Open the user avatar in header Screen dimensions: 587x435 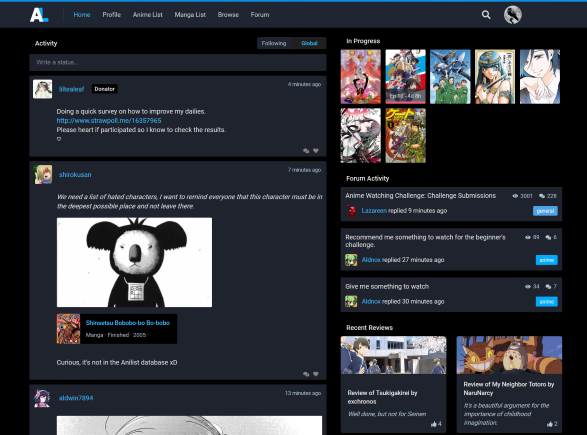pyautogui.click(x=513, y=15)
